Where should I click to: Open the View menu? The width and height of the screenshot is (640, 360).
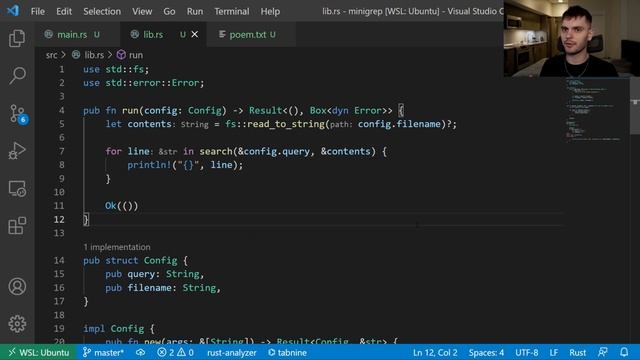[142, 11]
